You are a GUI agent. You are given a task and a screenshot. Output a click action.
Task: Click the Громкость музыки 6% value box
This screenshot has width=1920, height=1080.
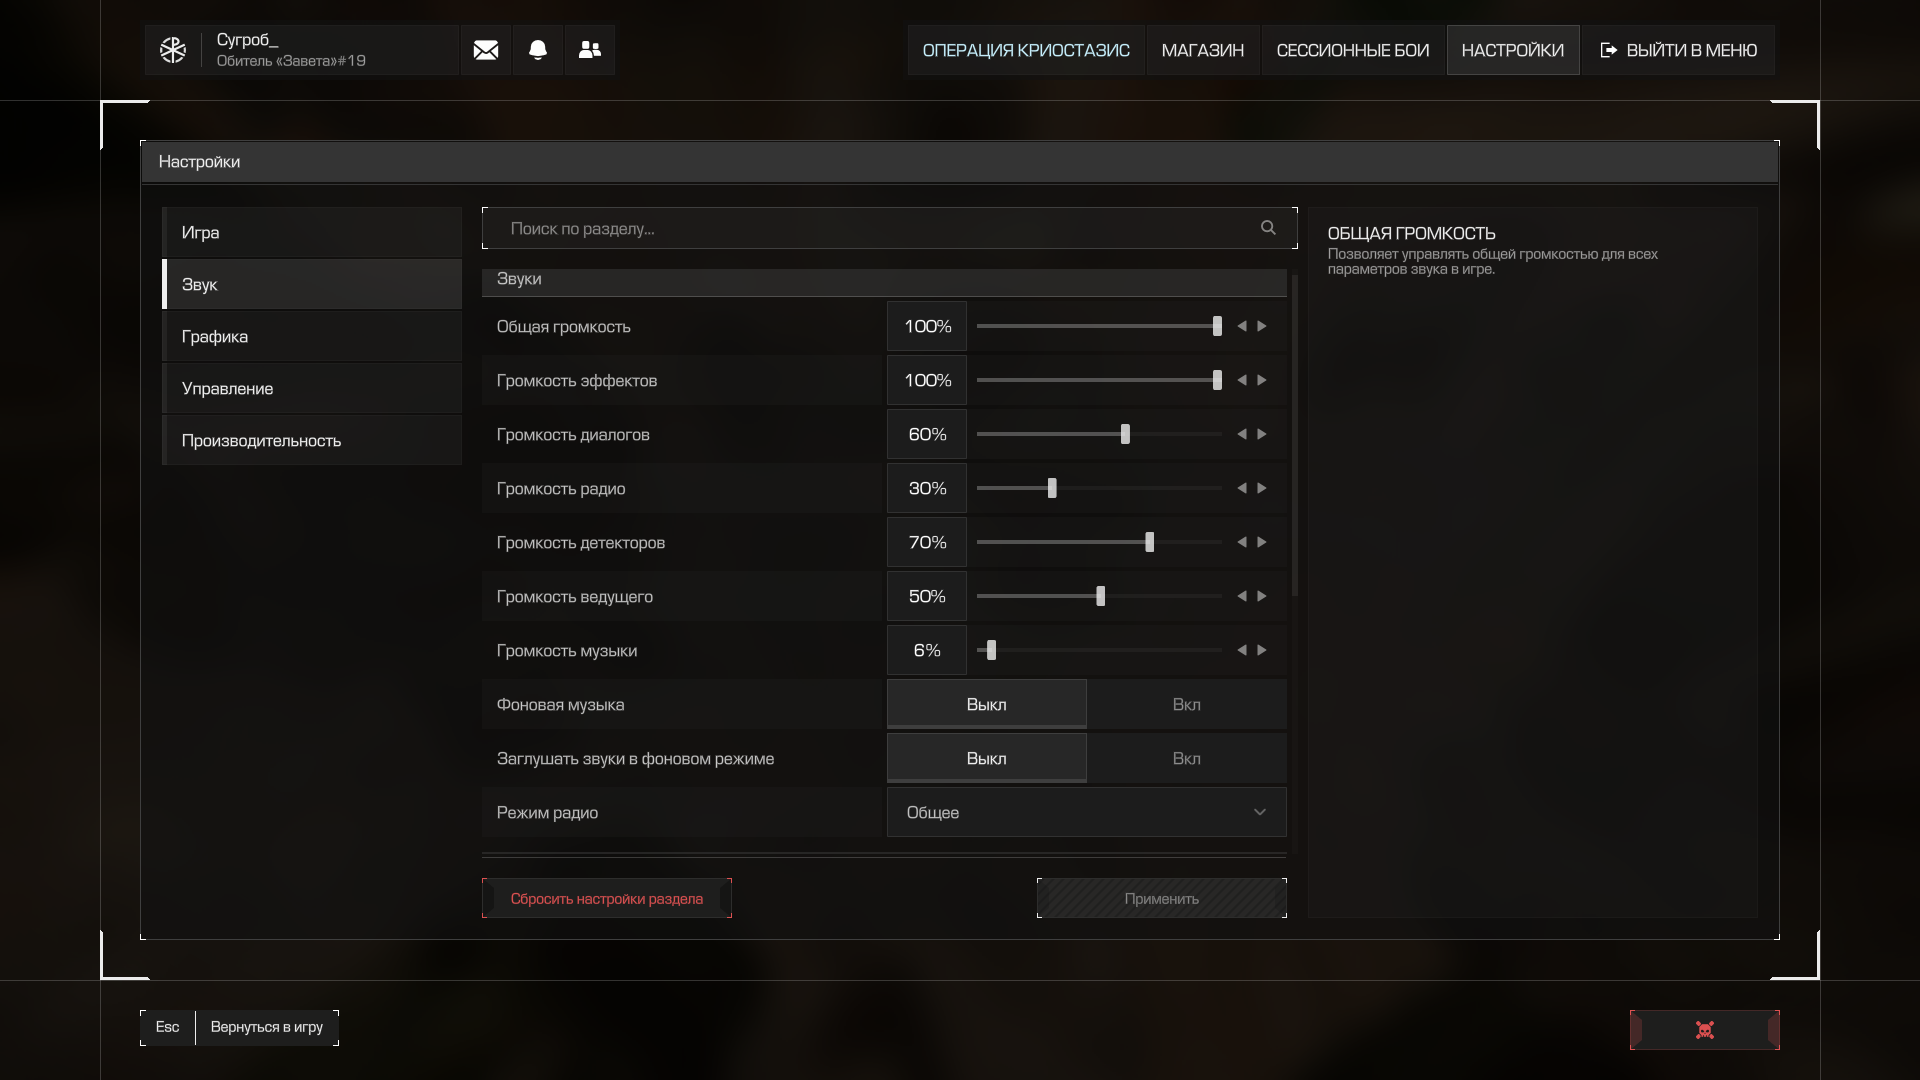(927, 650)
